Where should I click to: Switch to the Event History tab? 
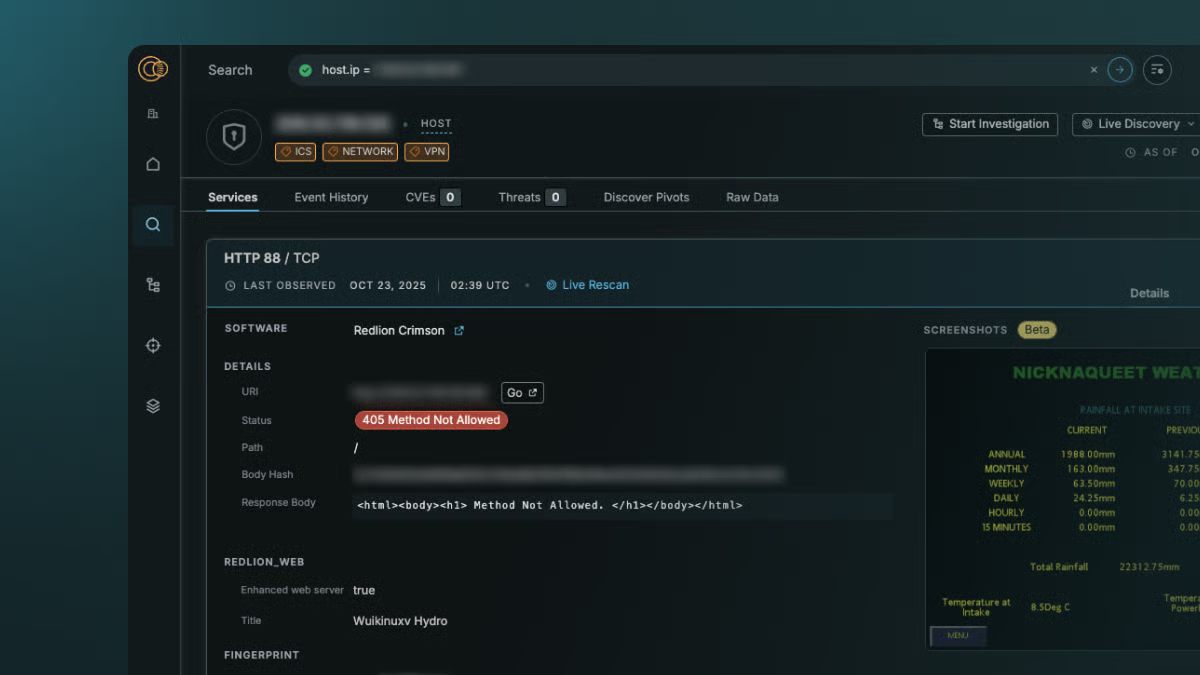[x=331, y=197]
